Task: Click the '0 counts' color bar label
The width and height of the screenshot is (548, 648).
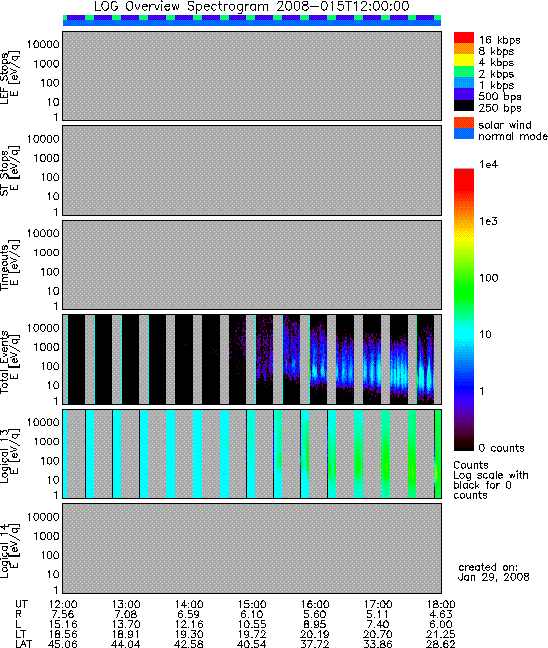Action: coord(501,448)
